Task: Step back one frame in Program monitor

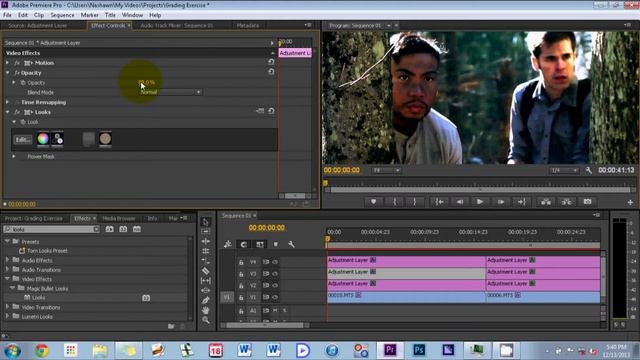Action: point(460,202)
